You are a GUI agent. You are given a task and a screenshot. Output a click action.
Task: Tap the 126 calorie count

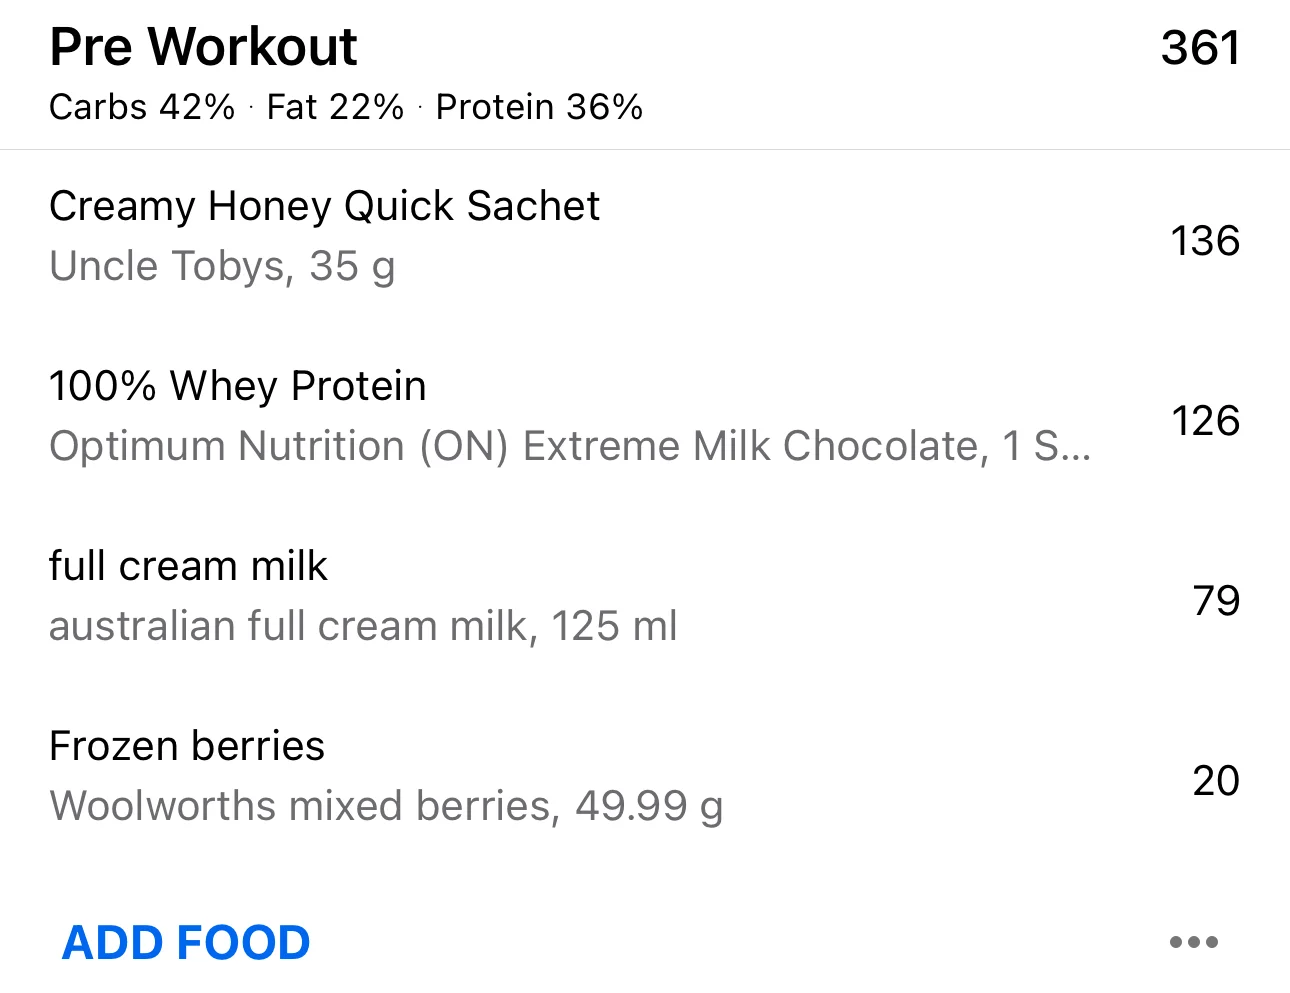click(1205, 421)
